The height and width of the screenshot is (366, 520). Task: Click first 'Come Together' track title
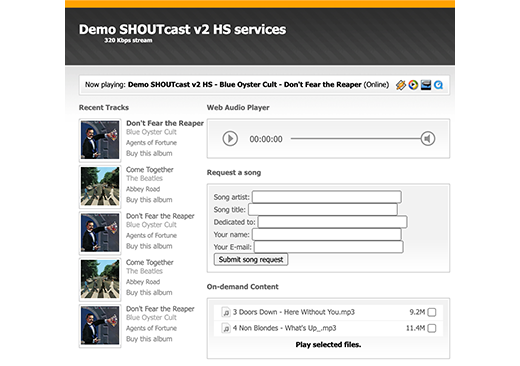(x=150, y=170)
